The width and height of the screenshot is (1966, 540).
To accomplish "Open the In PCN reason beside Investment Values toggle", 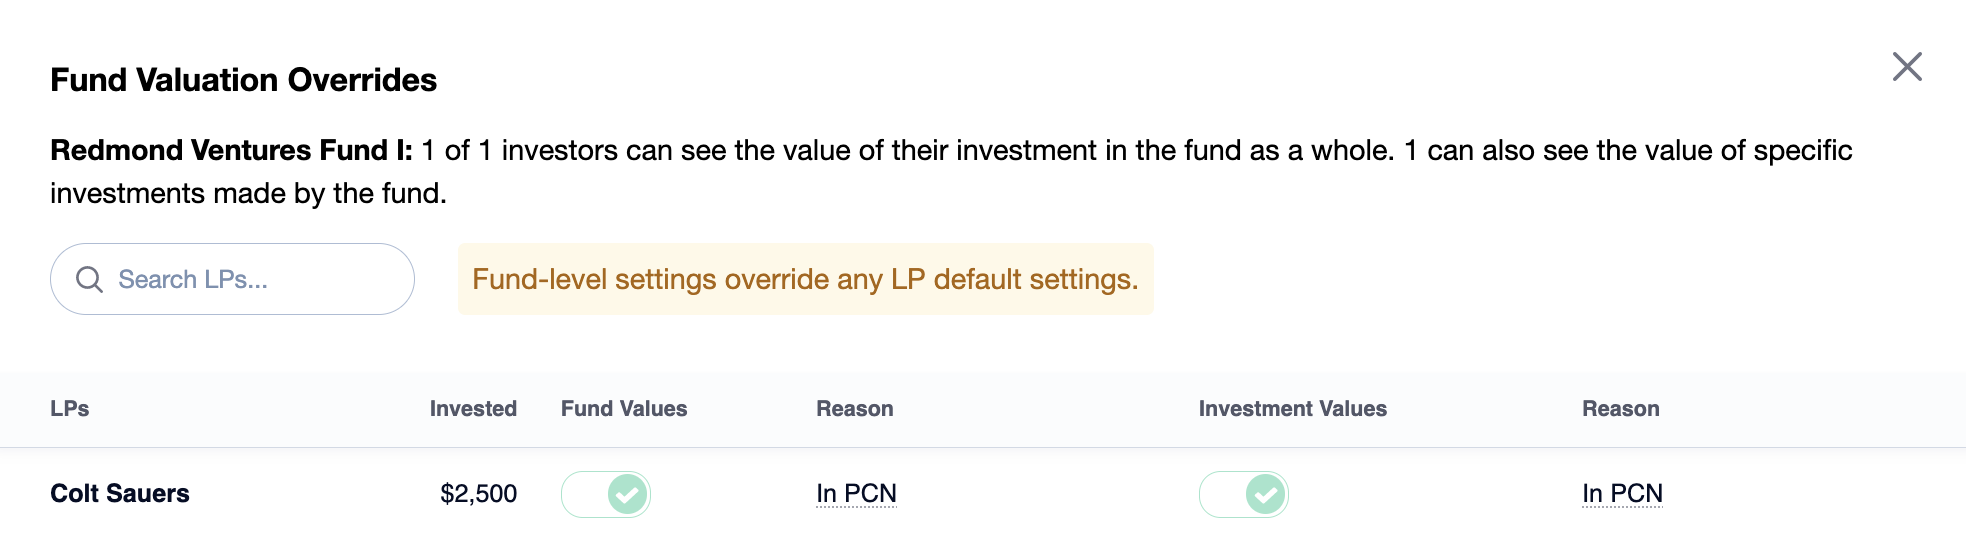I will (x=1622, y=493).
